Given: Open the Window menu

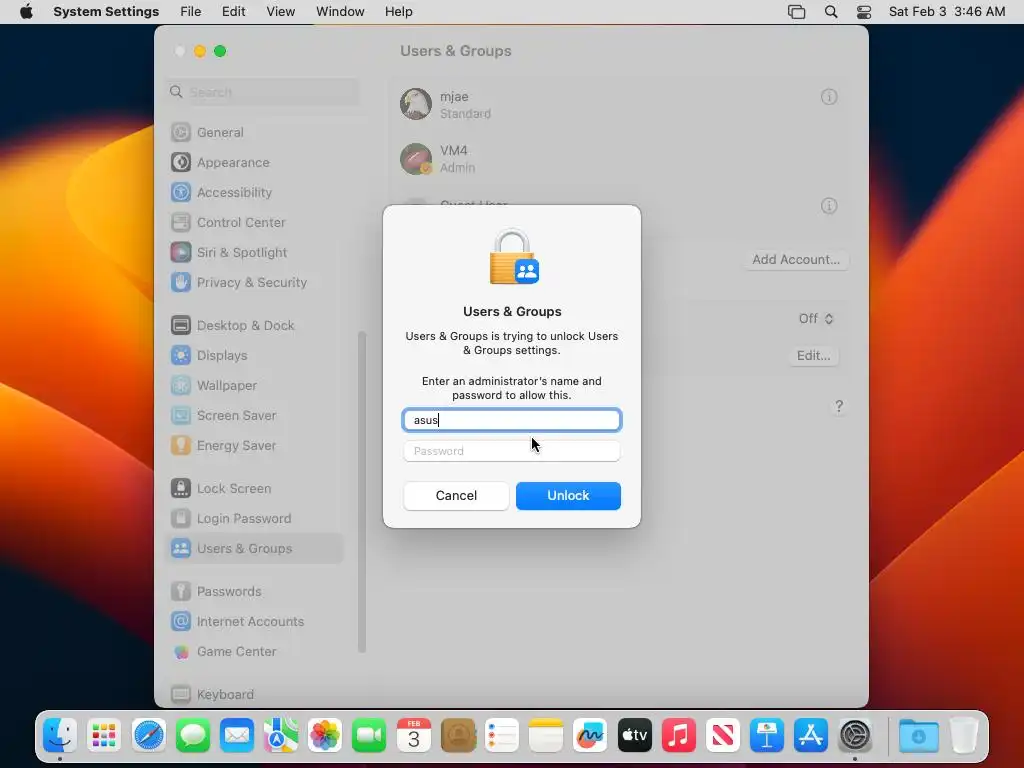Looking at the screenshot, I should (x=340, y=12).
